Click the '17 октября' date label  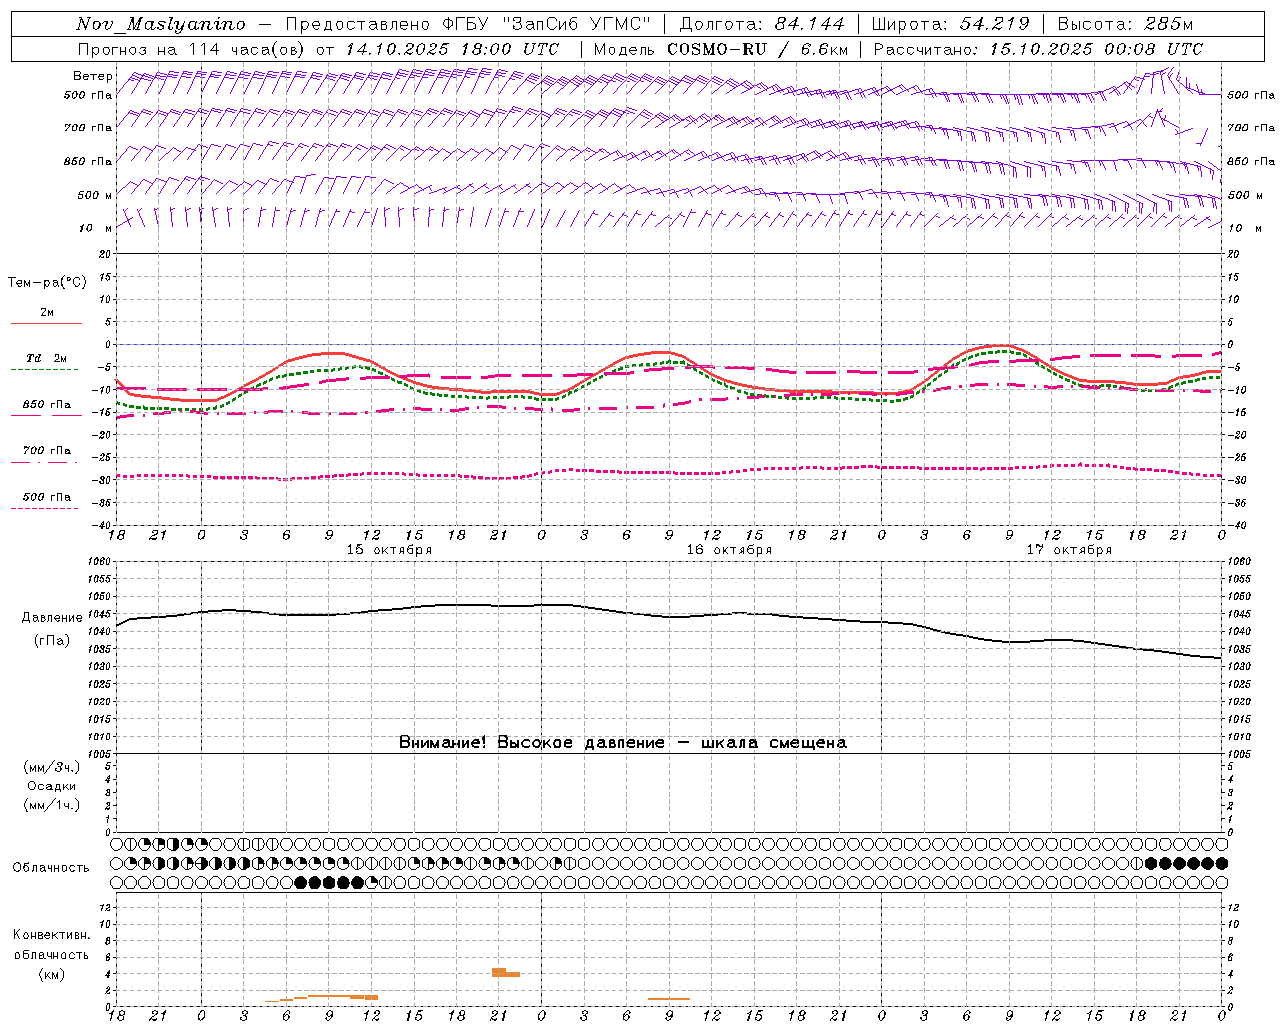coord(1069,550)
